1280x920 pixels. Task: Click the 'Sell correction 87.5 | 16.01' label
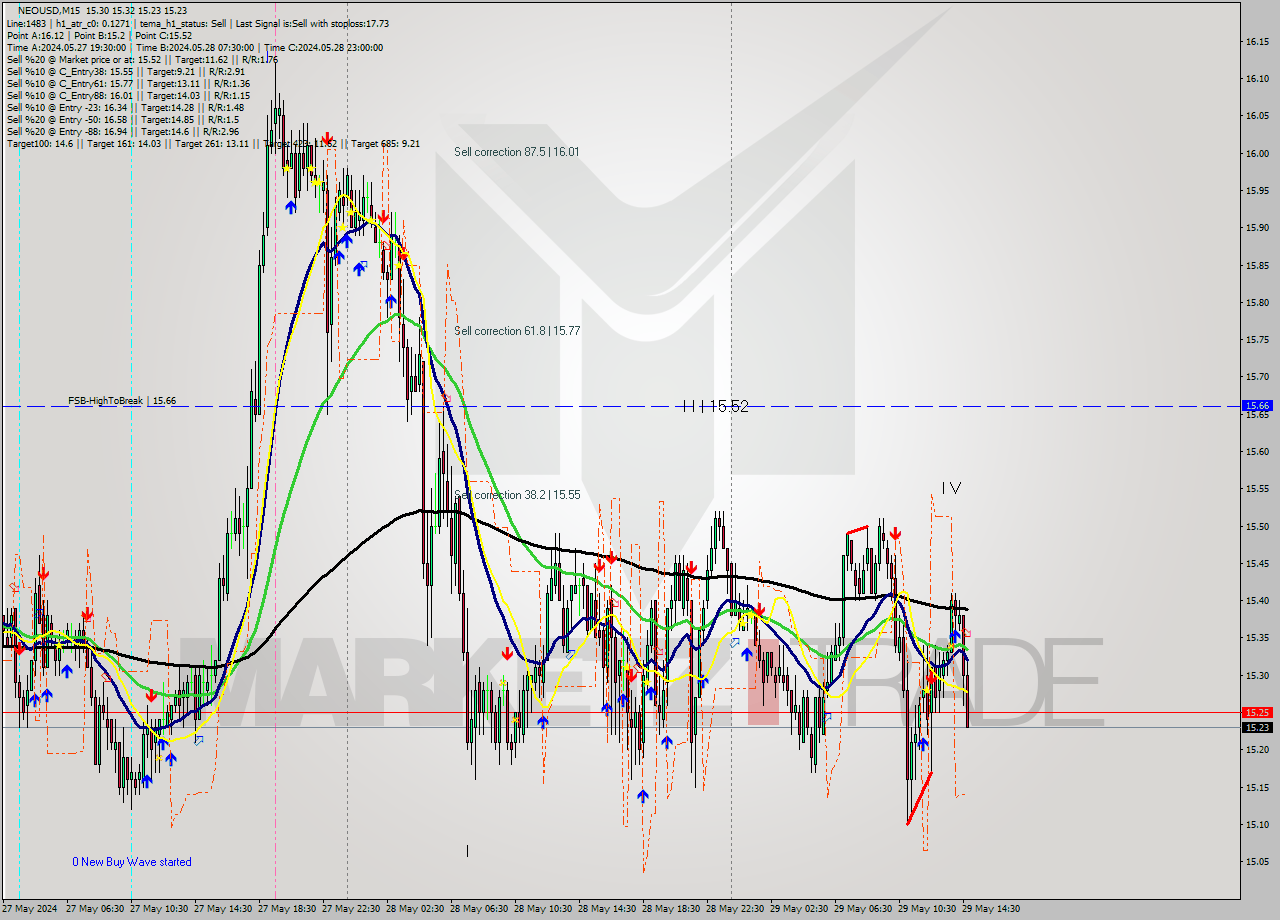pos(516,152)
